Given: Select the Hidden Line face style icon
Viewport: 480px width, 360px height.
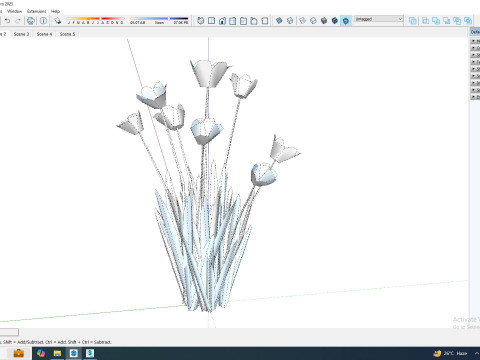Looking at the screenshot, I should 313,21.
